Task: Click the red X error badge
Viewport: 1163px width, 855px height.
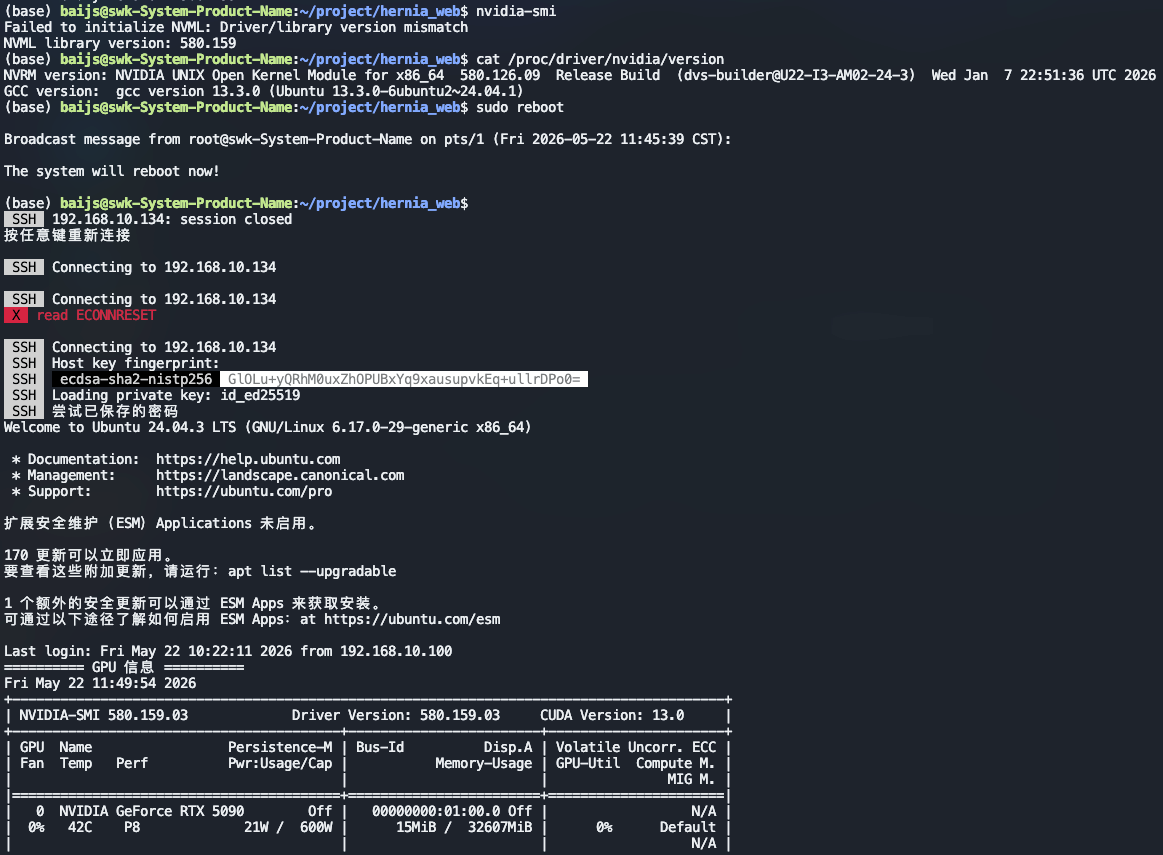Action: click(16, 315)
